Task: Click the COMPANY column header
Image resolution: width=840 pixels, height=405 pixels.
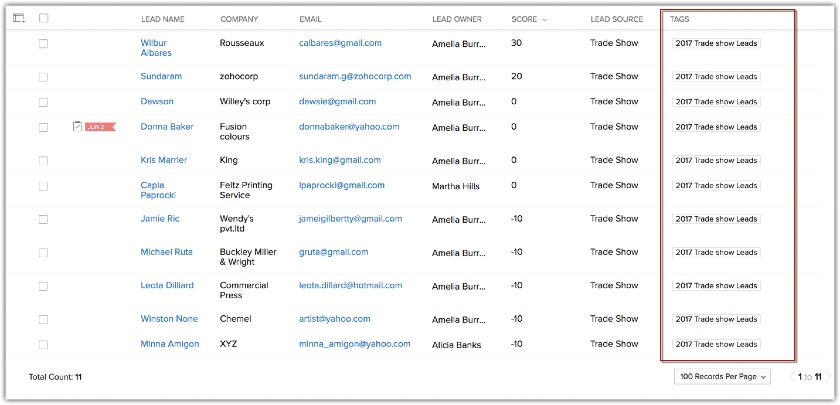Action: pos(239,19)
